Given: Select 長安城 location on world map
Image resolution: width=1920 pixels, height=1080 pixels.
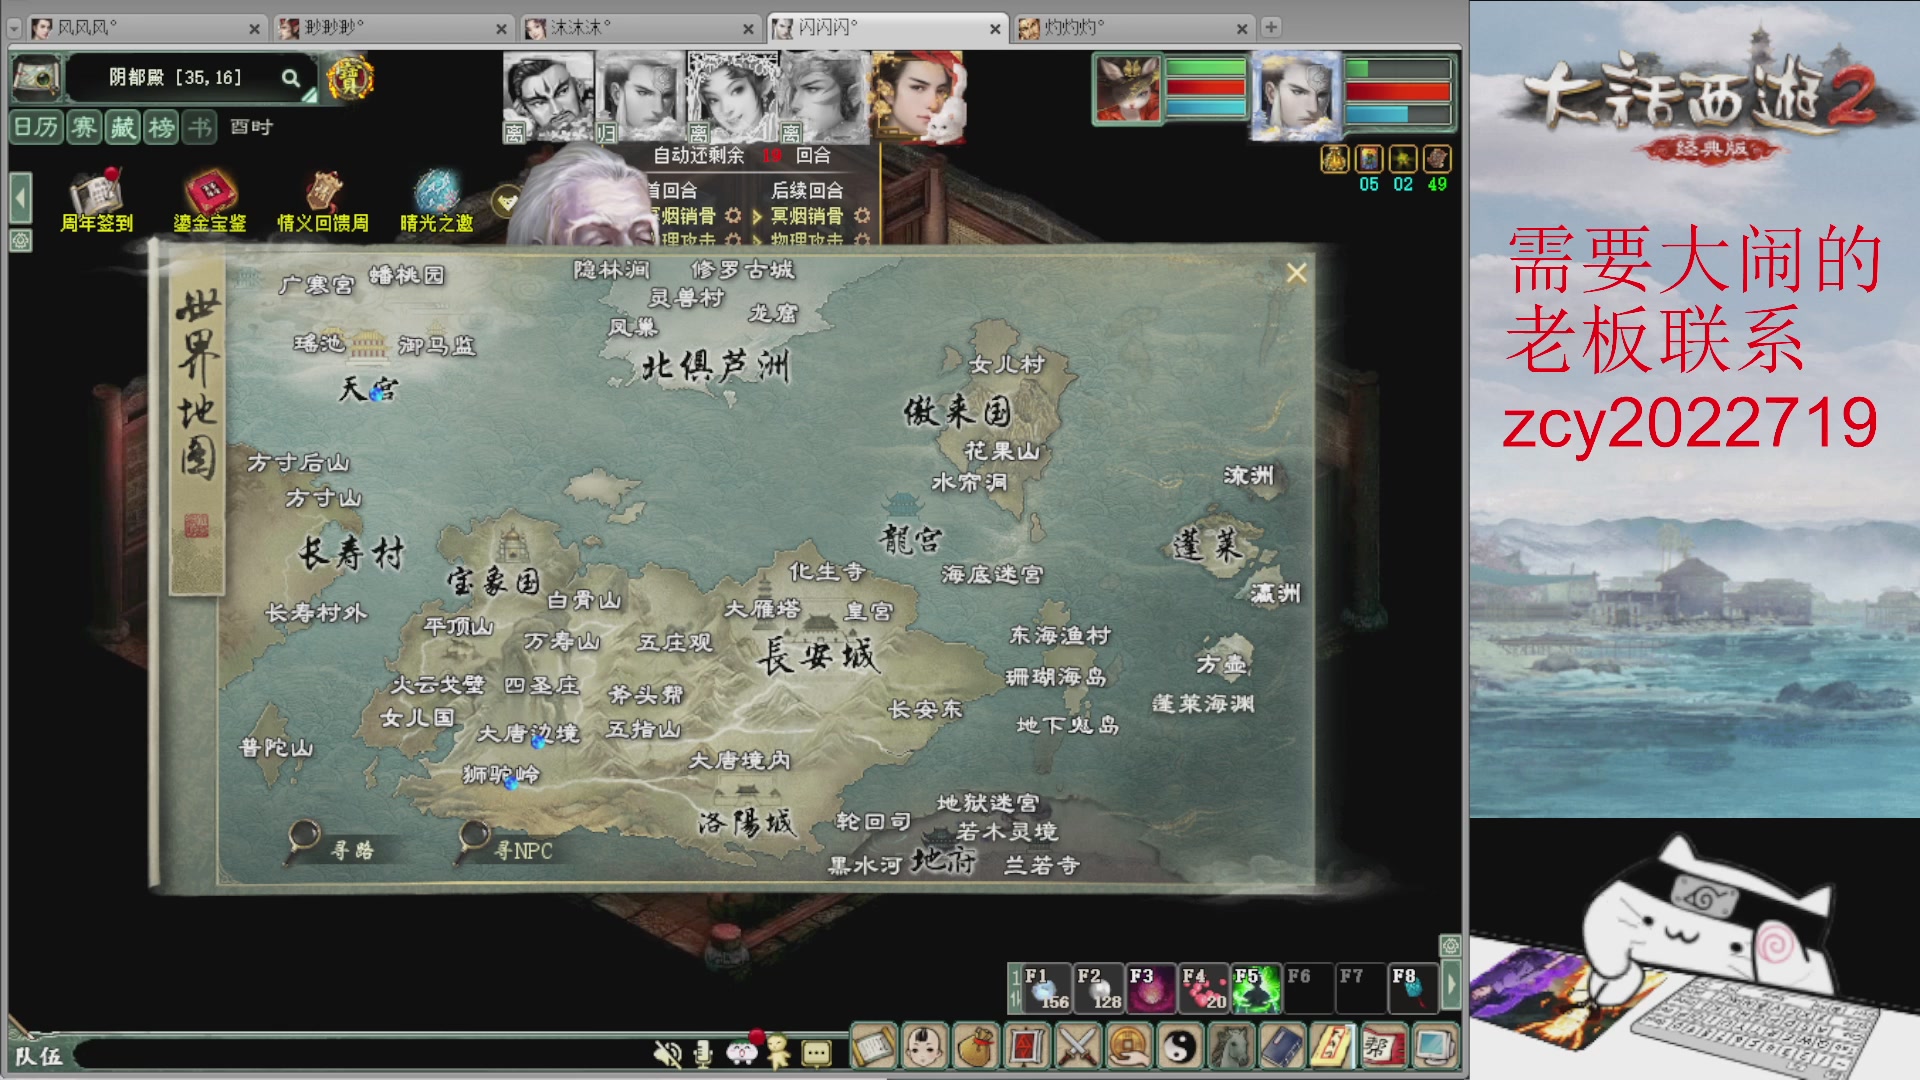Looking at the screenshot, I should tap(817, 656).
